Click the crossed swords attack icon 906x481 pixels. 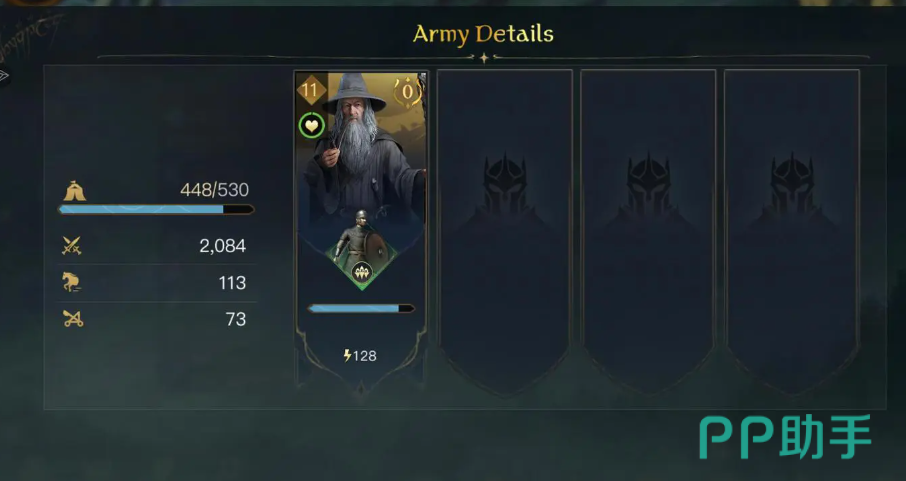[72, 246]
